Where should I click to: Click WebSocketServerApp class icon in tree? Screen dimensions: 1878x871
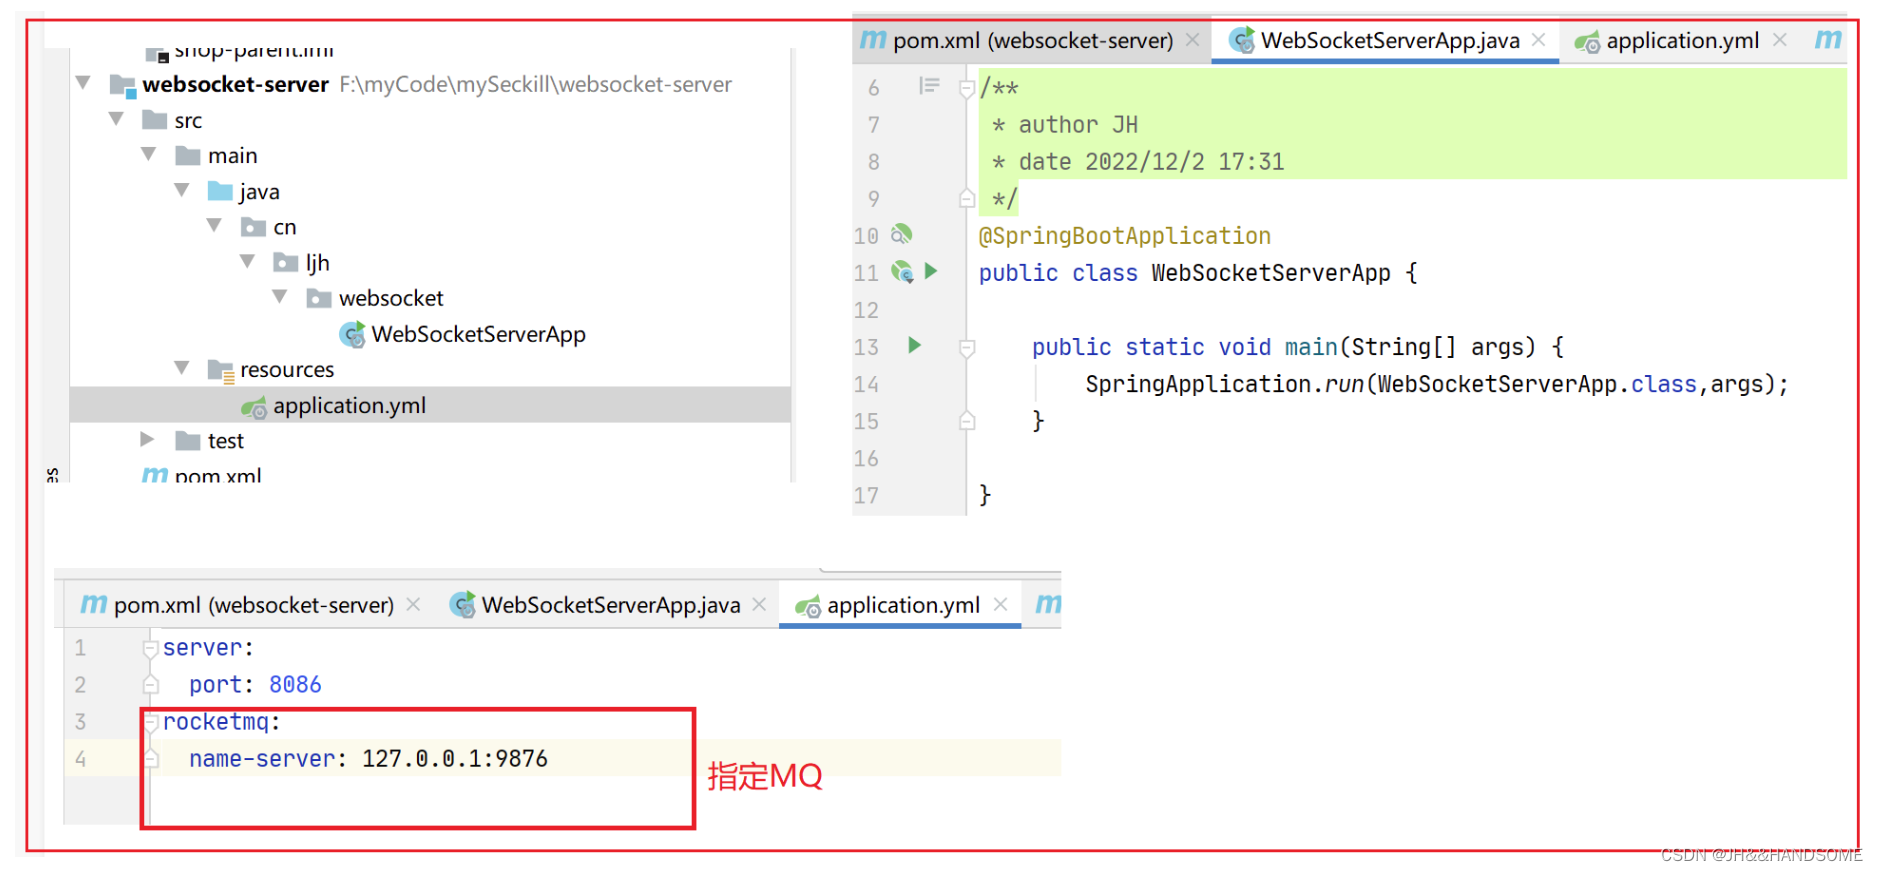352,334
